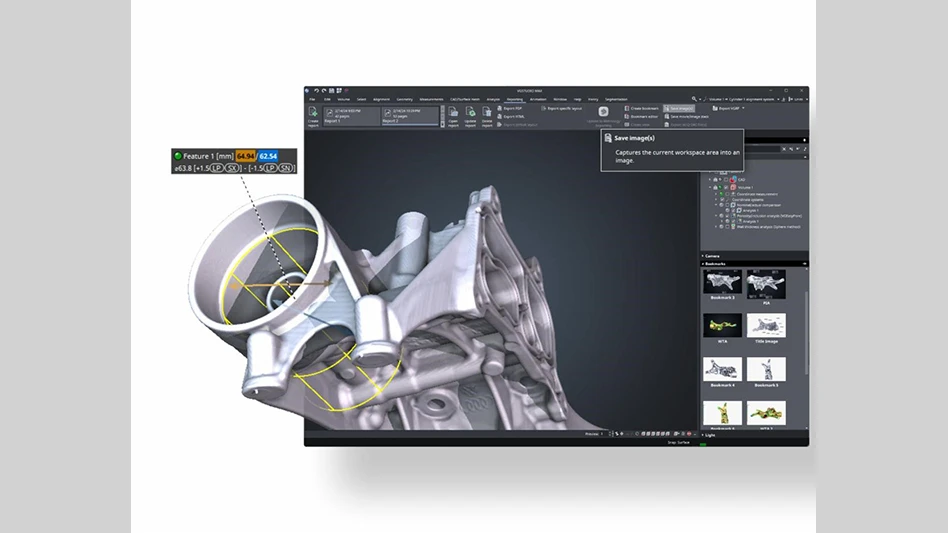Click the Create report icon
This screenshot has width=948, height=533.
[x=313, y=114]
